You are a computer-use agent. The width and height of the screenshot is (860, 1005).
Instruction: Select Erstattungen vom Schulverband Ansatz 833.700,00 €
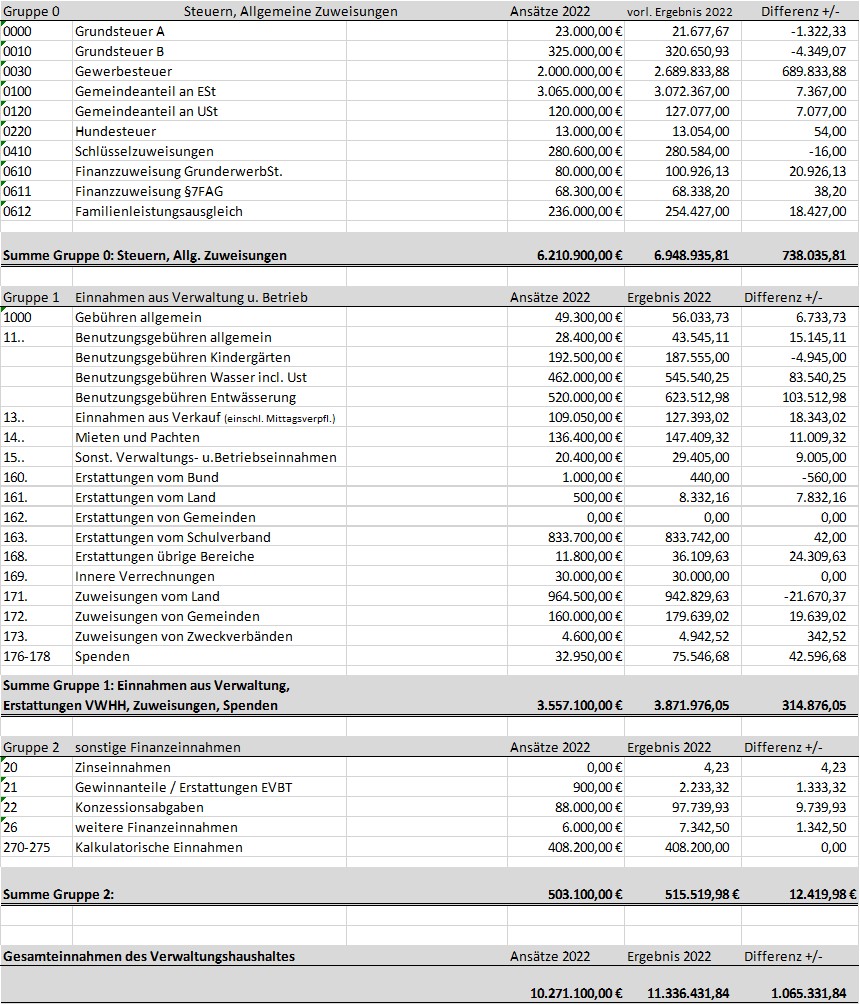coord(566,536)
